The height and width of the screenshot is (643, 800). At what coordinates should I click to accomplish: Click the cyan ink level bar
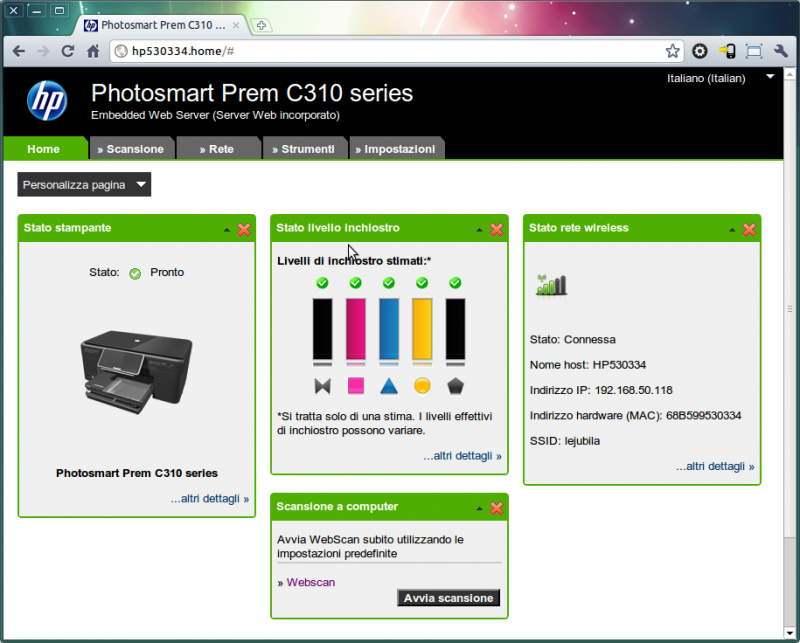click(389, 329)
